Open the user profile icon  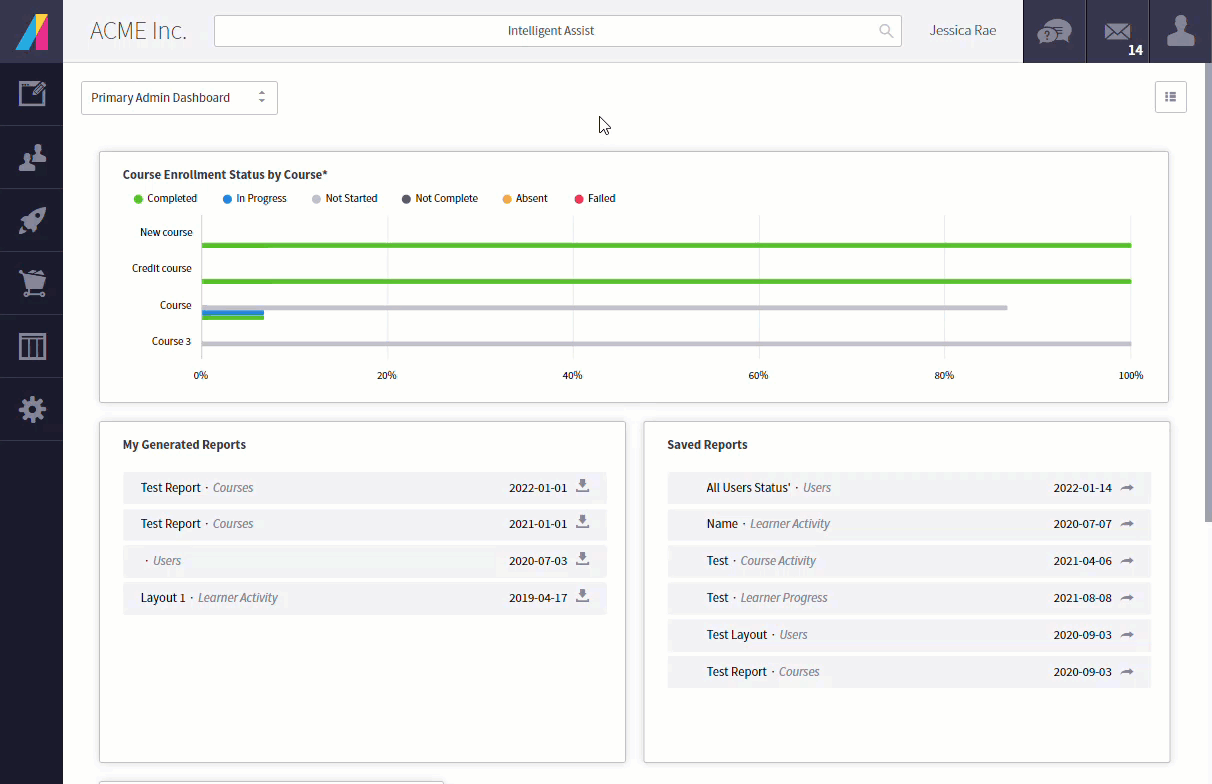pyautogui.click(x=1181, y=32)
